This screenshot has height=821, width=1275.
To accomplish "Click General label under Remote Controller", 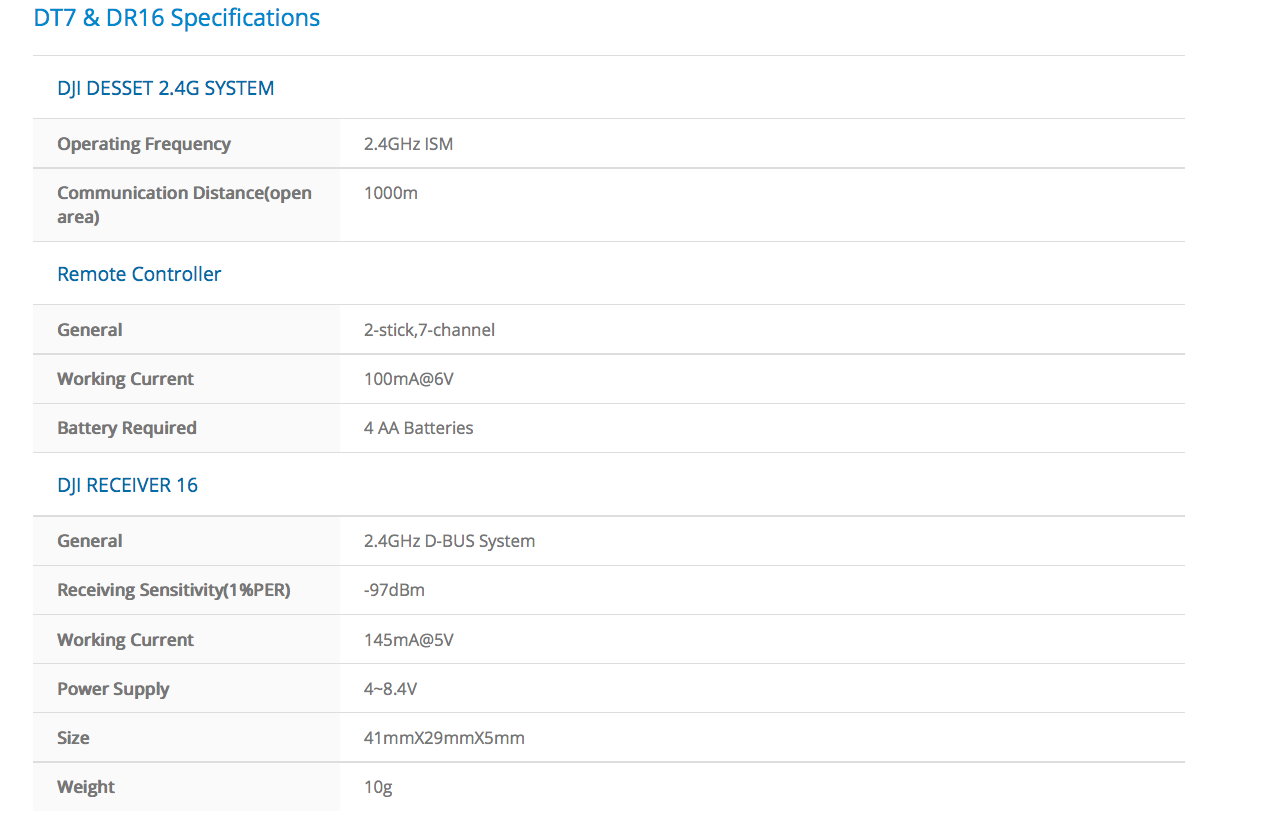I will [90, 330].
